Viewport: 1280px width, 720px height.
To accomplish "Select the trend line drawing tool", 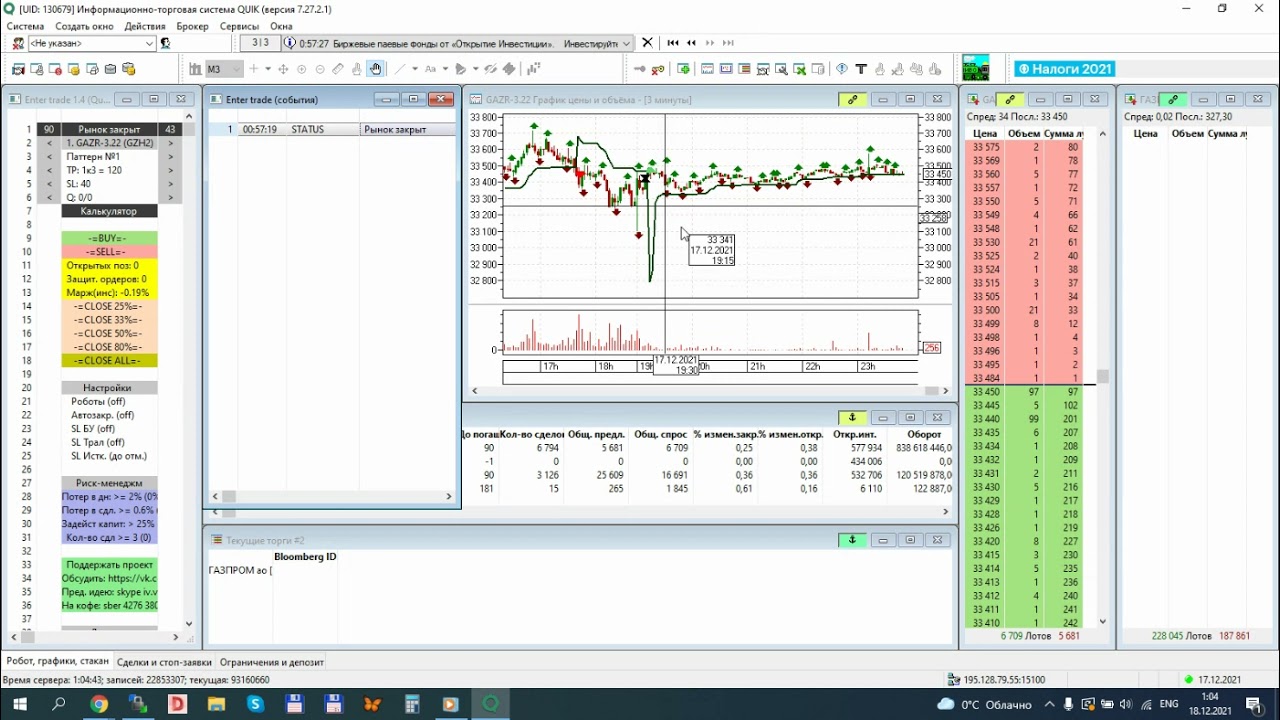I will click(x=399, y=69).
